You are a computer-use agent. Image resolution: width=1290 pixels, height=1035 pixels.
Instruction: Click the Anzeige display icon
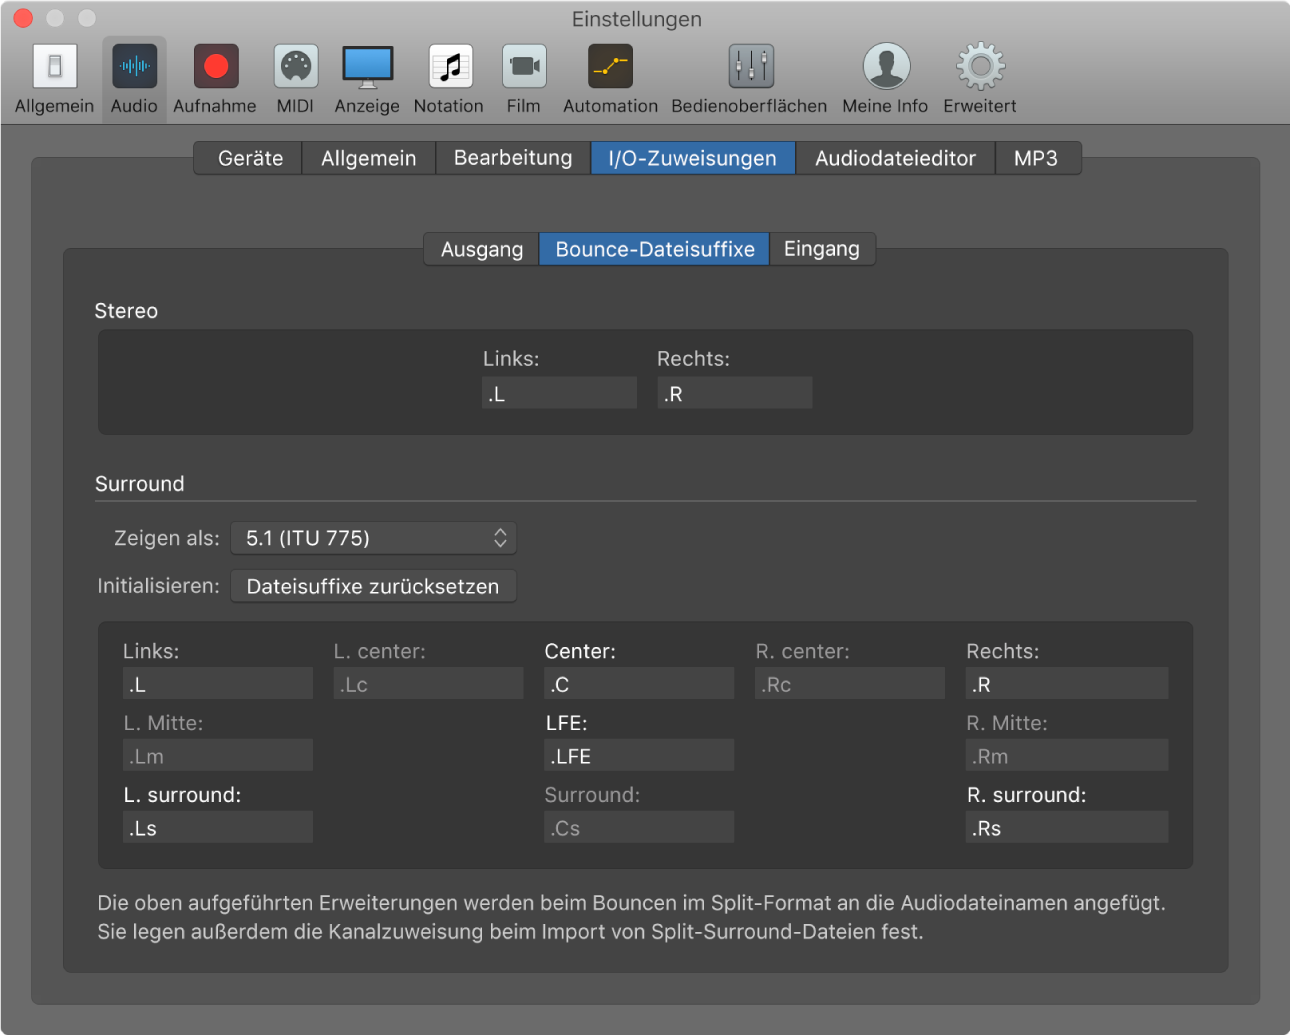(367, 67)
